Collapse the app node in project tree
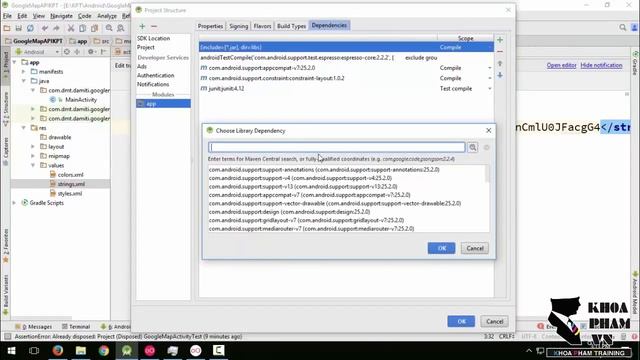The height and width of the screenshot is (360, 640). (15, 62)
